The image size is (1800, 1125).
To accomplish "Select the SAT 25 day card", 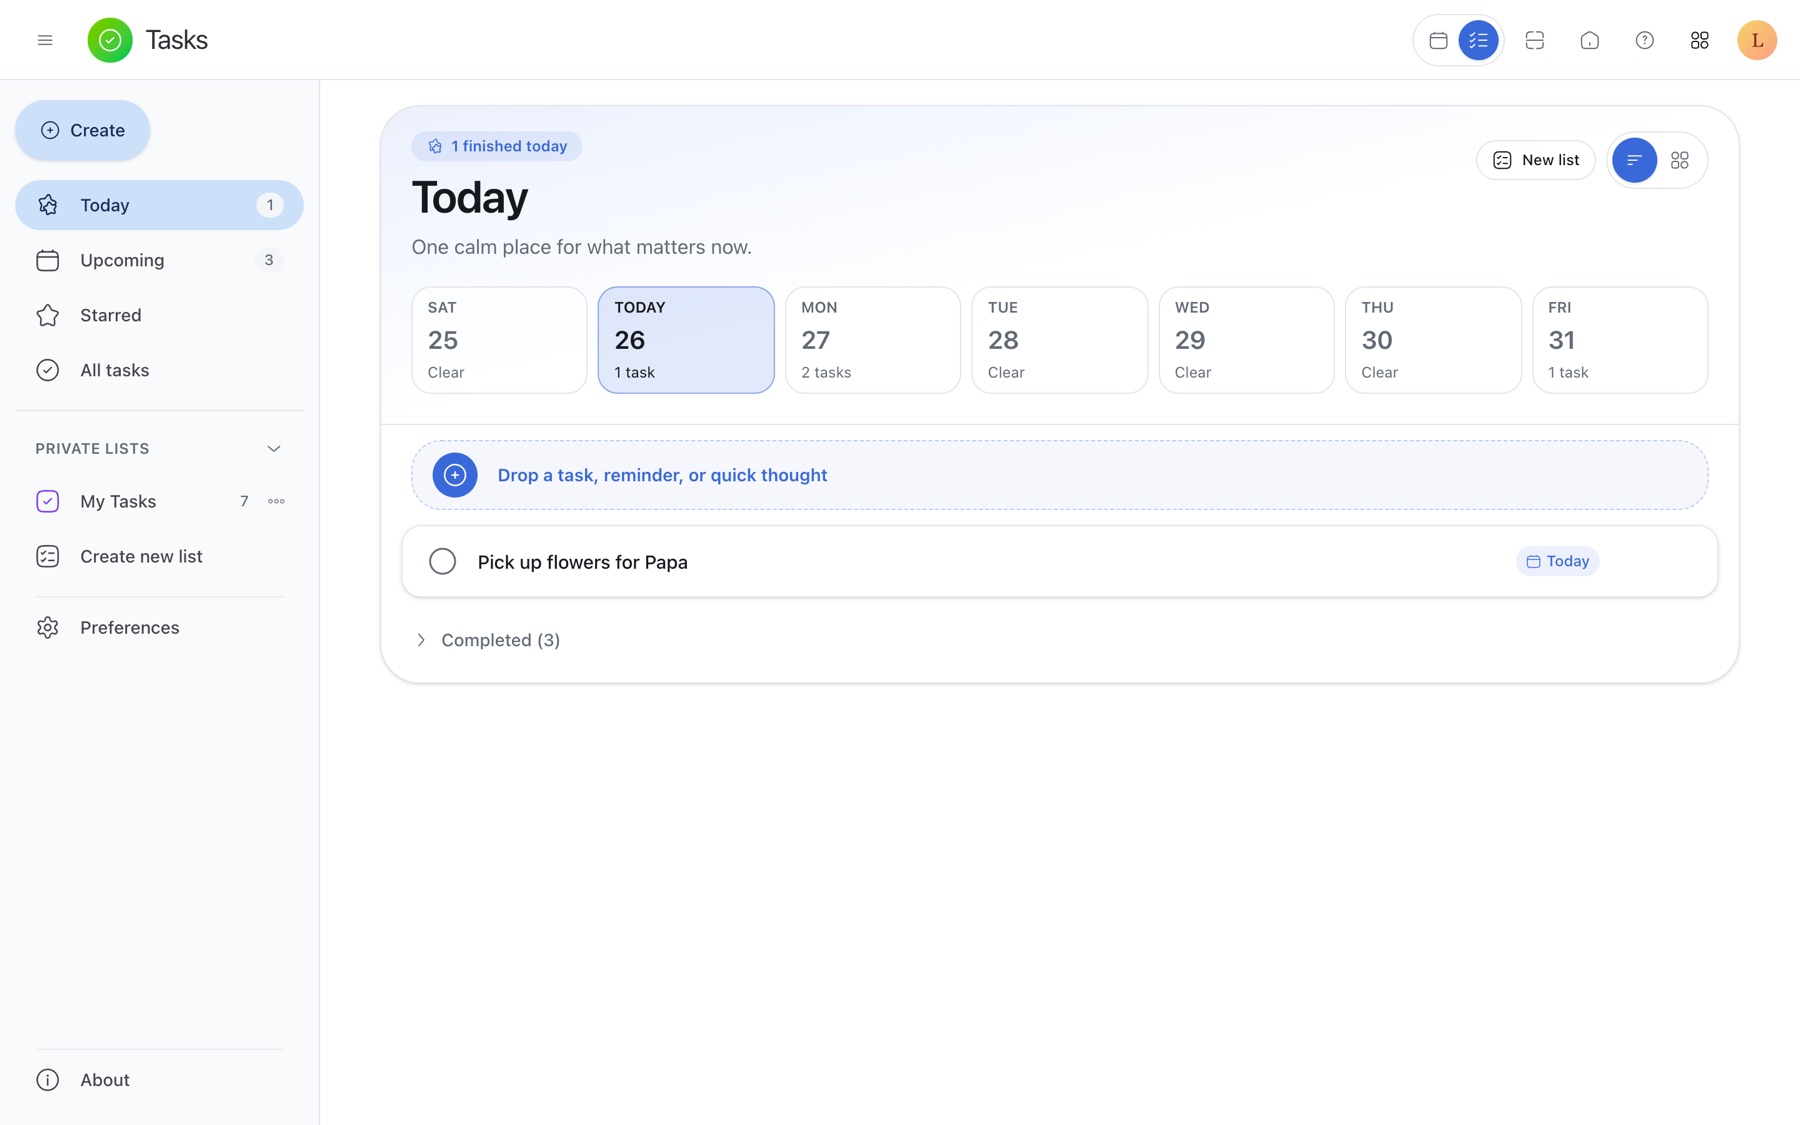I will click(x=499, y=340).
